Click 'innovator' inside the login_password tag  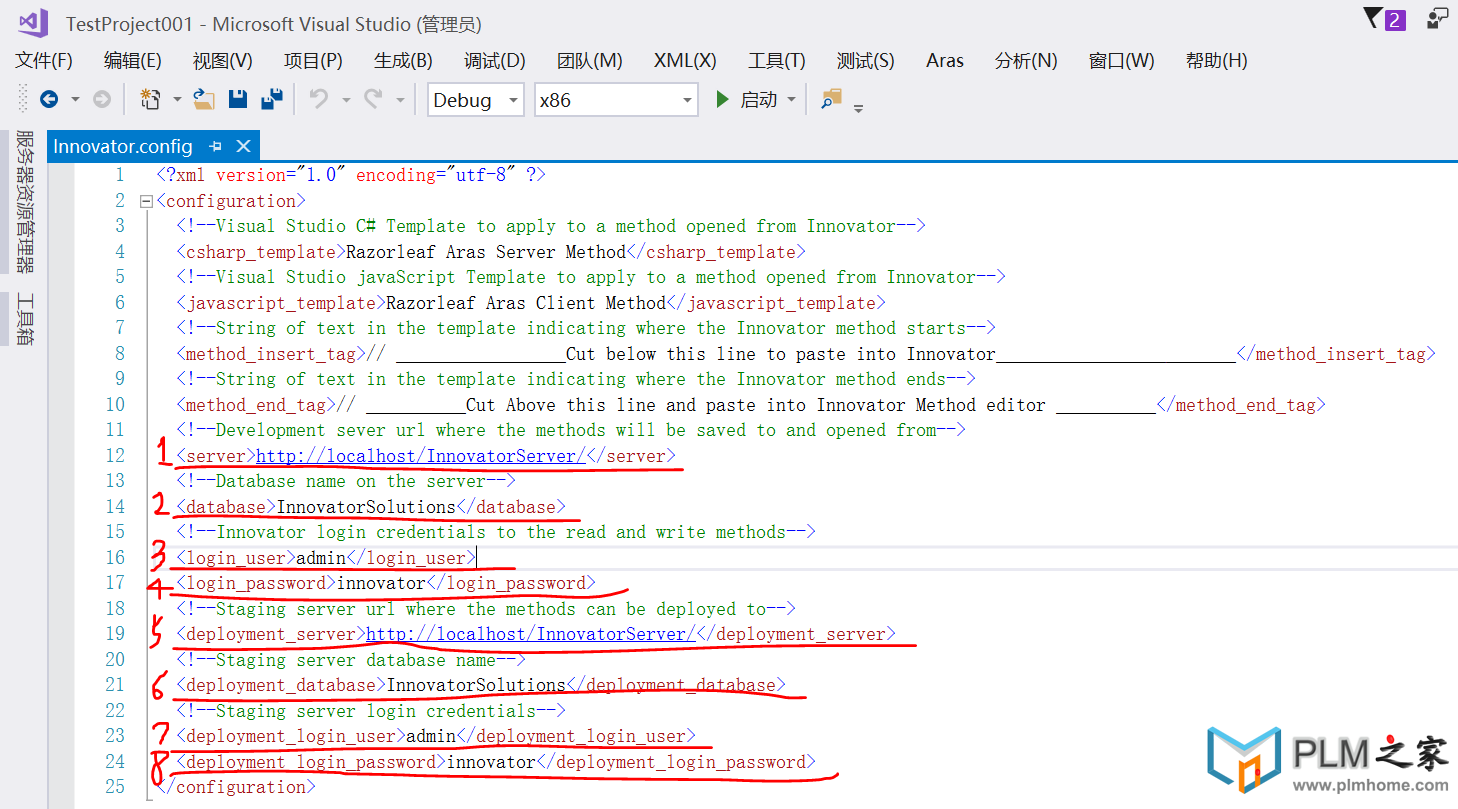pos(381,583)
